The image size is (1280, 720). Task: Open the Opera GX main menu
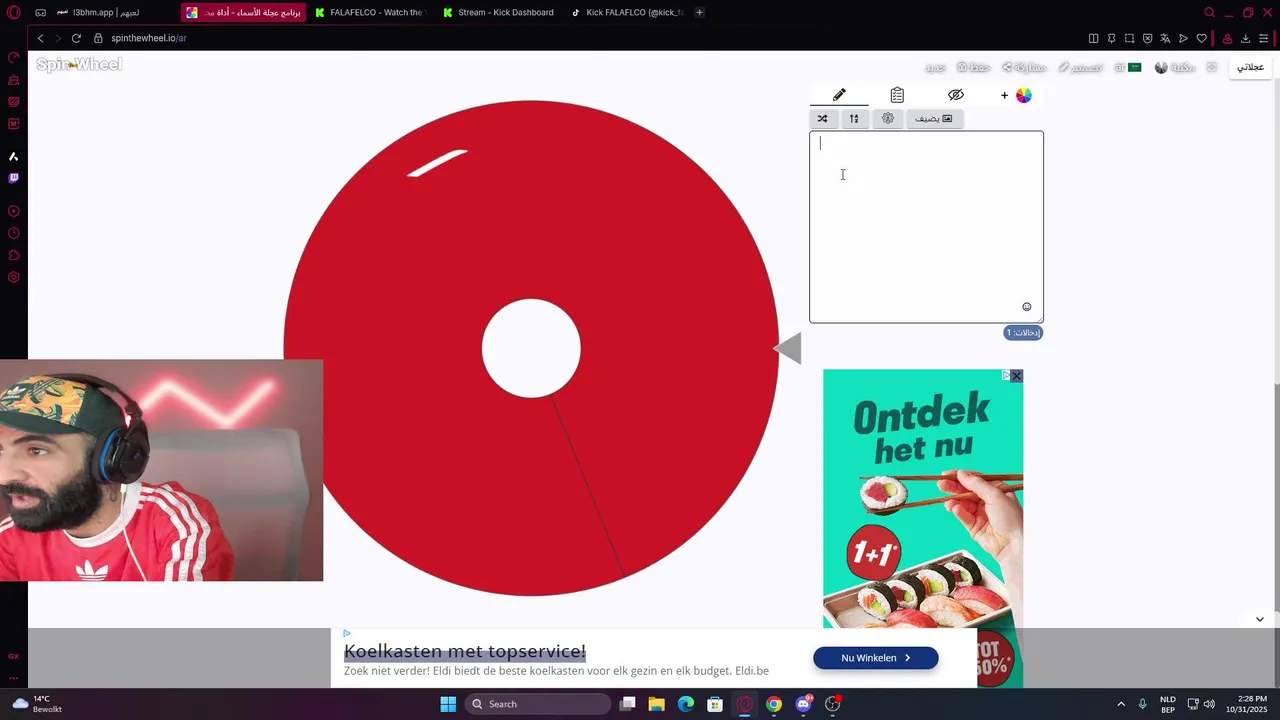(13, 12)
